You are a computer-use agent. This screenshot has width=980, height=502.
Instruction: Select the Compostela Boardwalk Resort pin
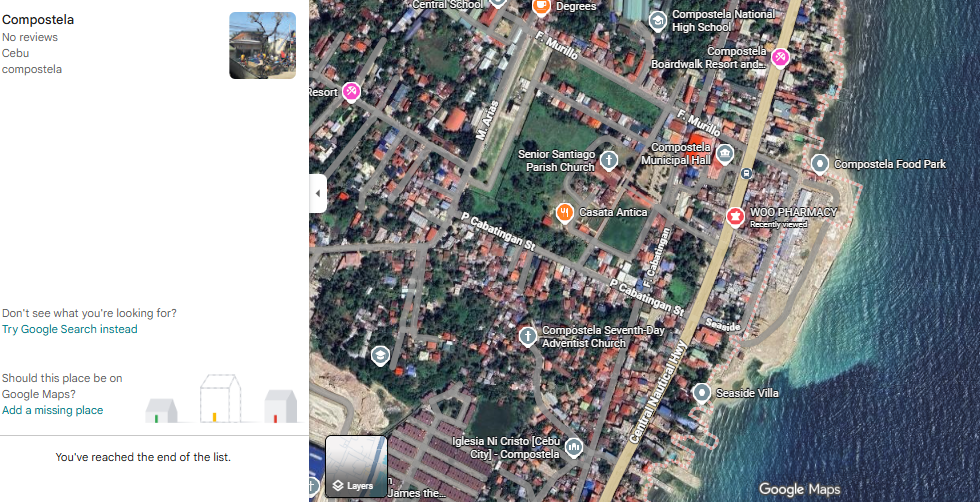[x=779, y=58]
